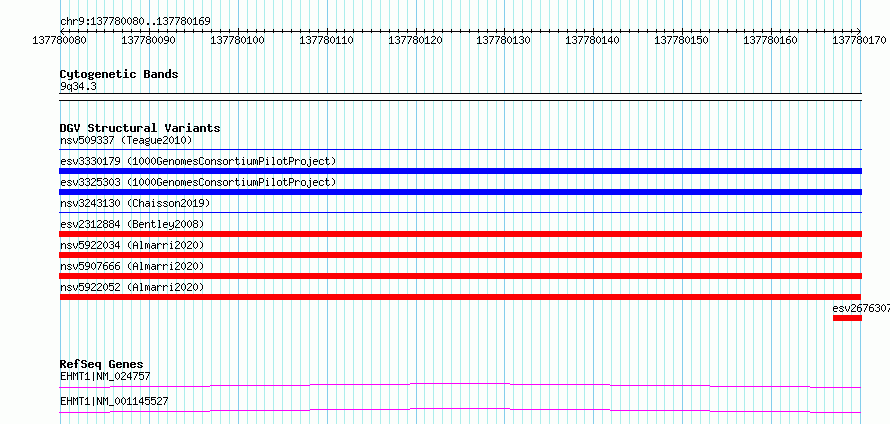Select the DGV Structural Variants track title
890x424 pixels.
click(x=140, y=128)
